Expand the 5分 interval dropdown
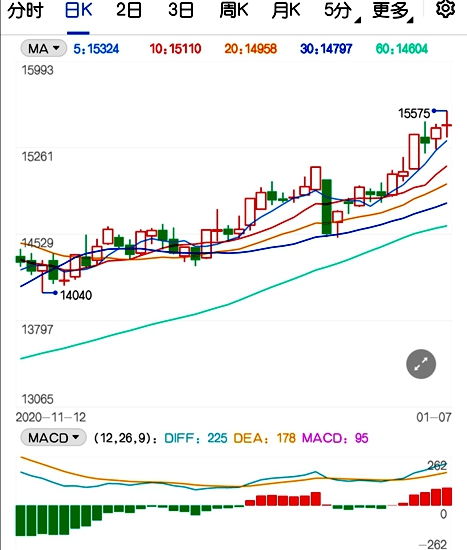 coord(342,11)
